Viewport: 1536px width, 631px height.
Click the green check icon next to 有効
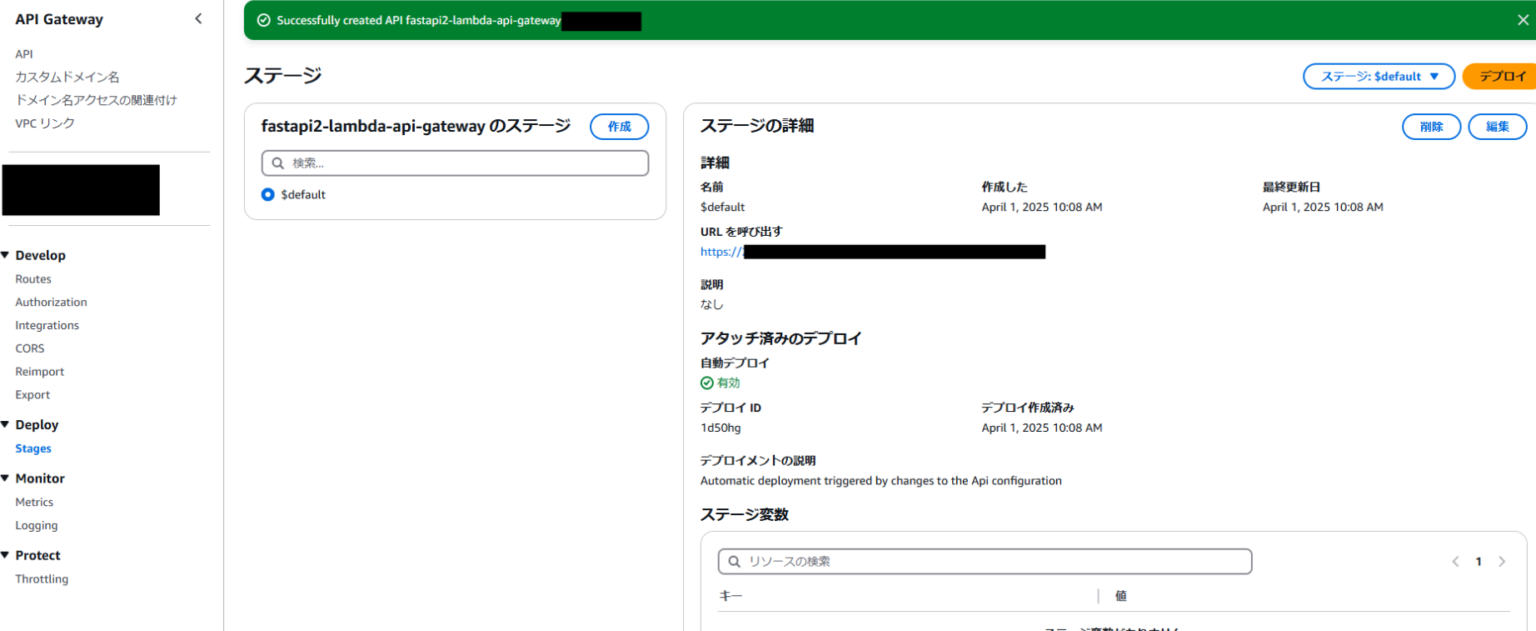(706, 382)
